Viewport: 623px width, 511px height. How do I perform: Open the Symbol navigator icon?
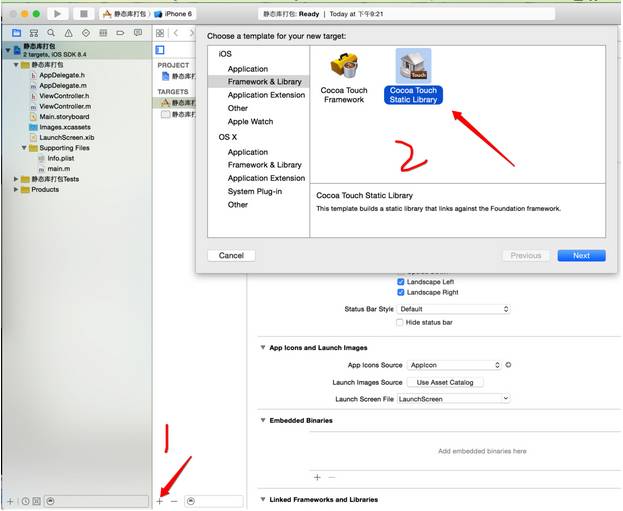[34, 33]
